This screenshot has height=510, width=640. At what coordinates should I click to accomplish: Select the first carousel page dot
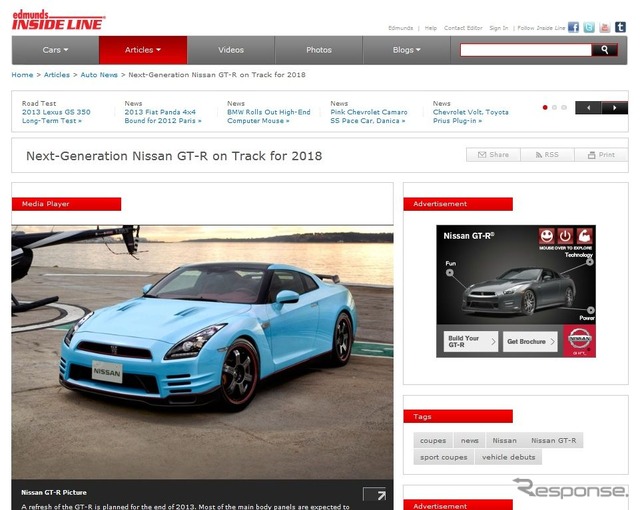(545, 107)
